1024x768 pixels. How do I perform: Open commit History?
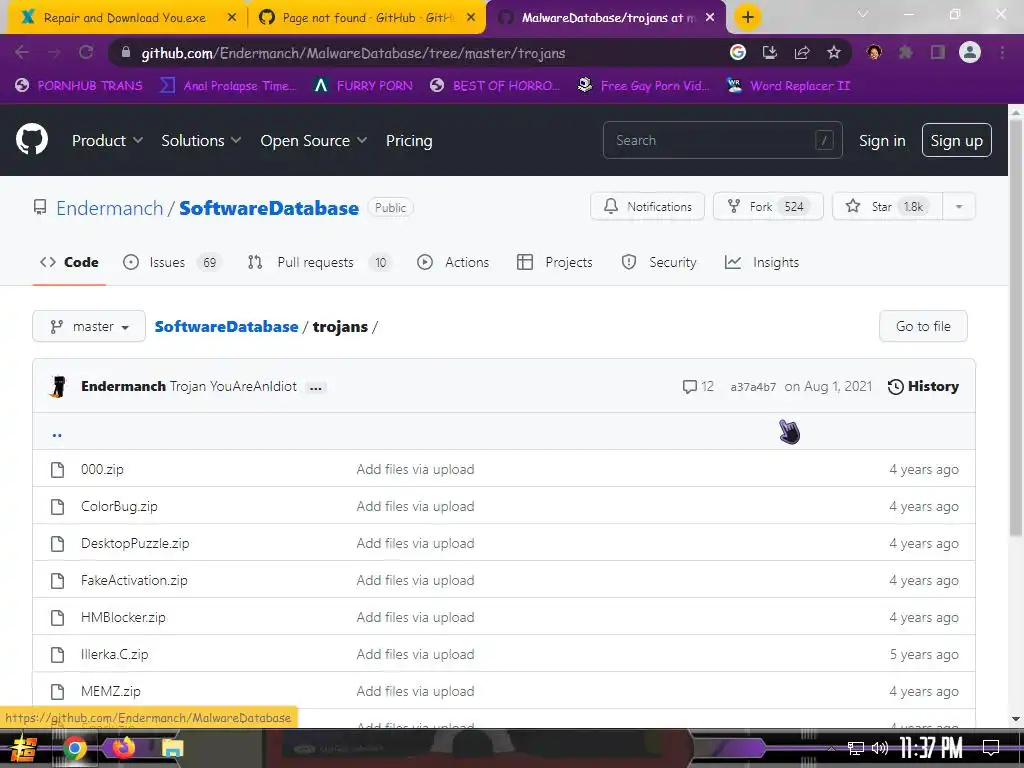[923, 387]
